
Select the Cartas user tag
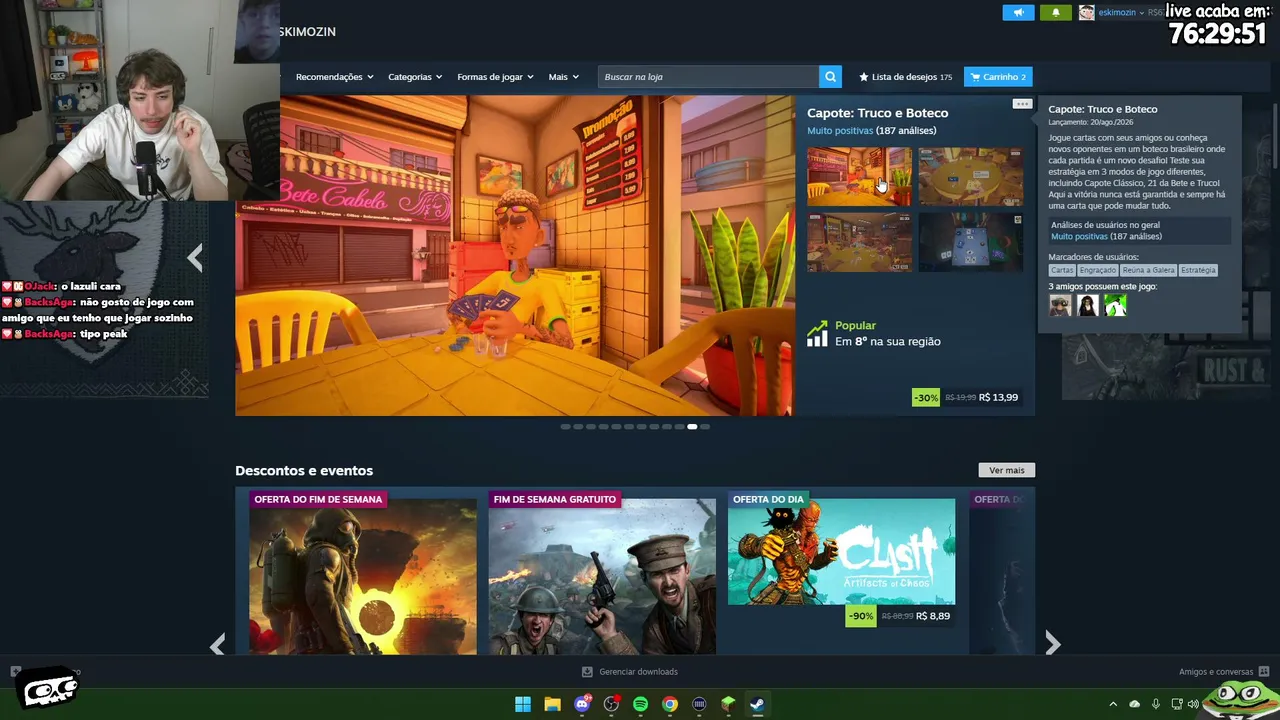pyautogui.click(x=1062, y=270)
